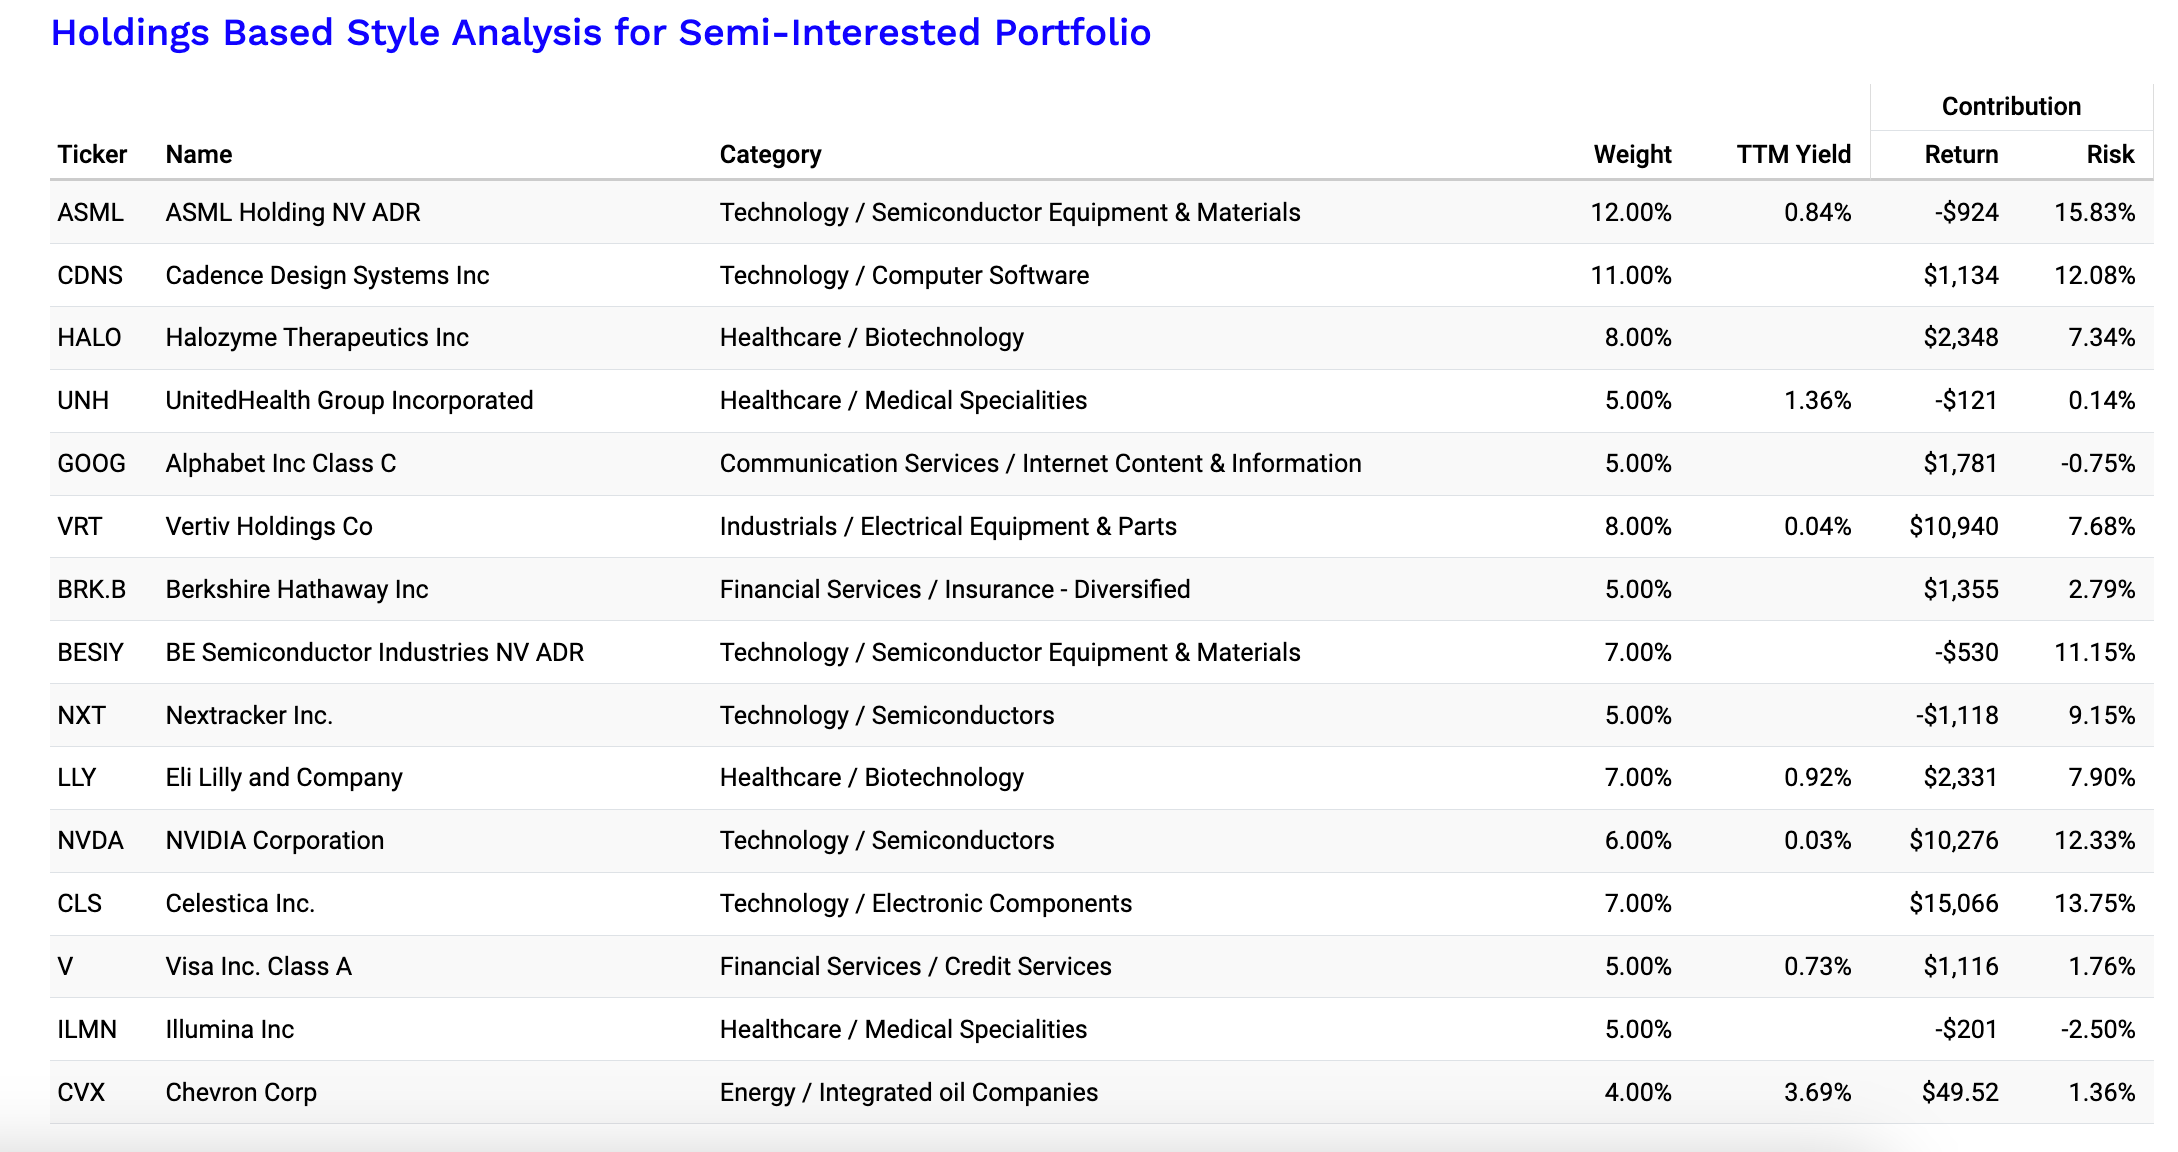This screenshot has width=2178, height=1152.
Task: Select NVIDIA Corporation in the table
Action: click(x=274, y=841)
